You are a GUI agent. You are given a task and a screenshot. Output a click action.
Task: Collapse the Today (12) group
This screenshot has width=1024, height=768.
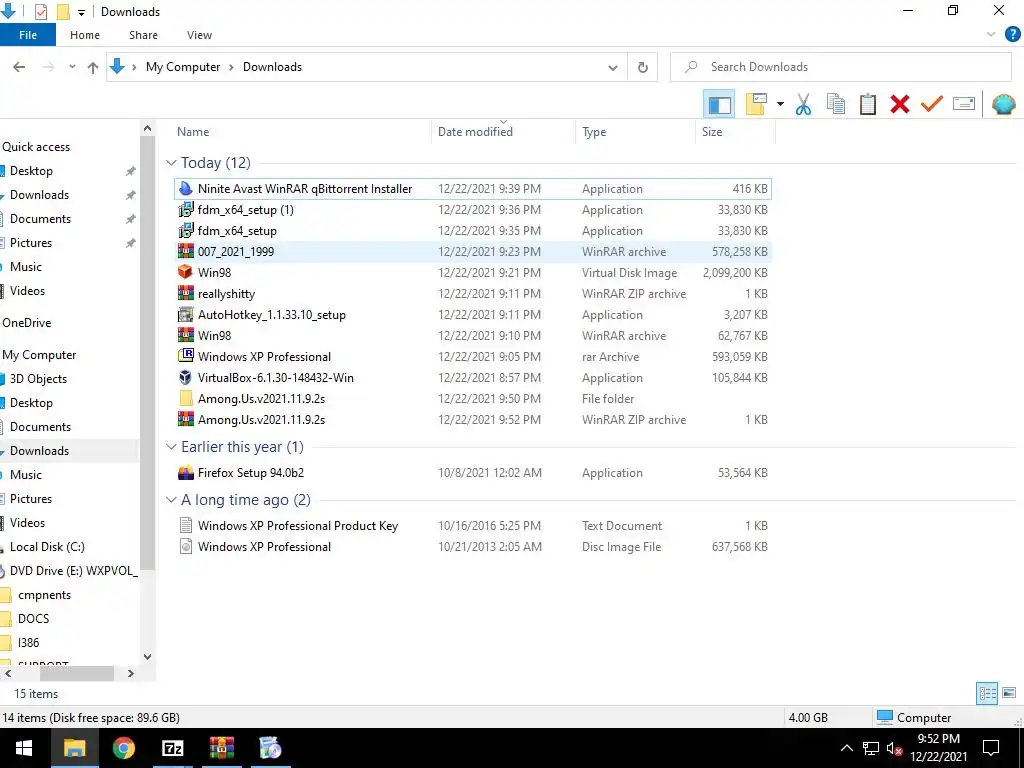coord(171,163)
